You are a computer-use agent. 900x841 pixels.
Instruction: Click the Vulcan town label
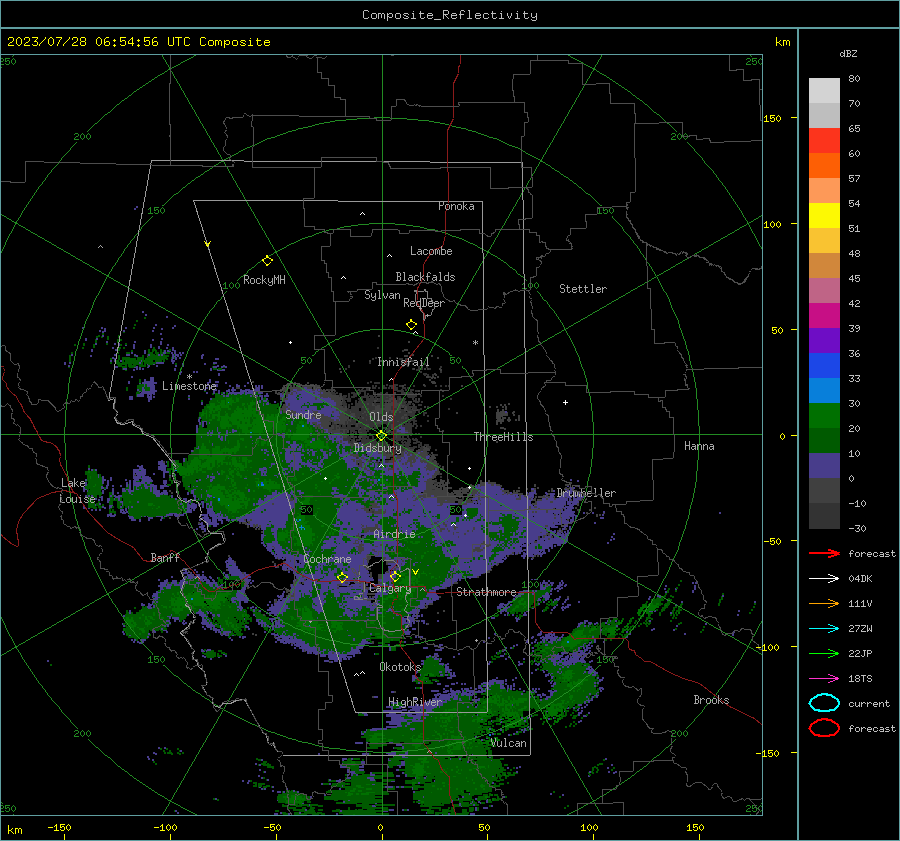pyautogui.click(x=509, y=743)
